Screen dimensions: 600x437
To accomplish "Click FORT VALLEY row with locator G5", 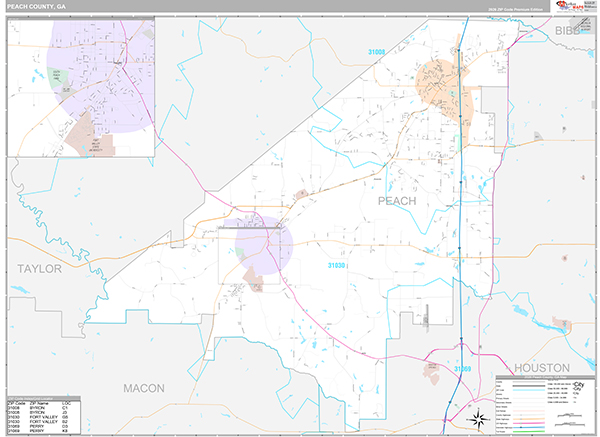I will point(44,417).
